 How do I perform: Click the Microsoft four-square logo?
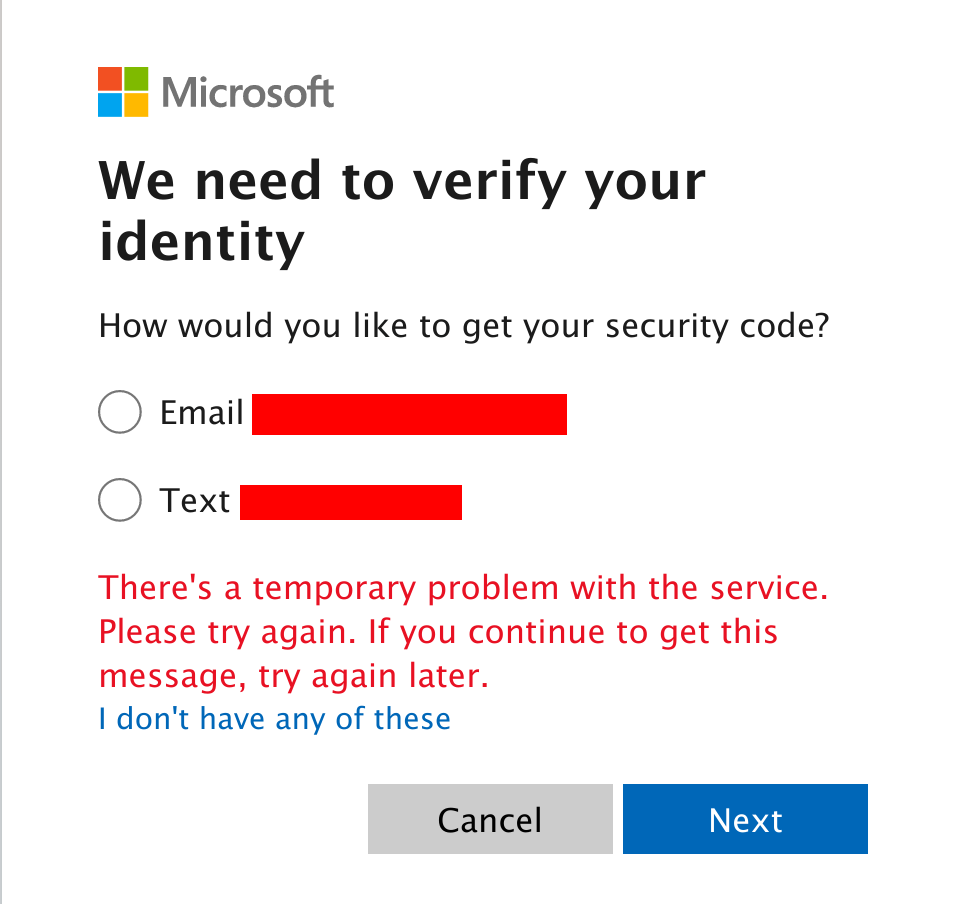123,92
